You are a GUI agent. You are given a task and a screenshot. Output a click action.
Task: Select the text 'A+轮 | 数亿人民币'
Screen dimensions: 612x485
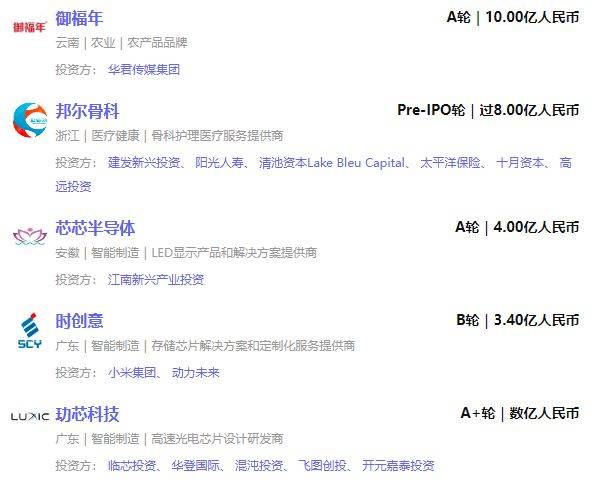[520, 413]
